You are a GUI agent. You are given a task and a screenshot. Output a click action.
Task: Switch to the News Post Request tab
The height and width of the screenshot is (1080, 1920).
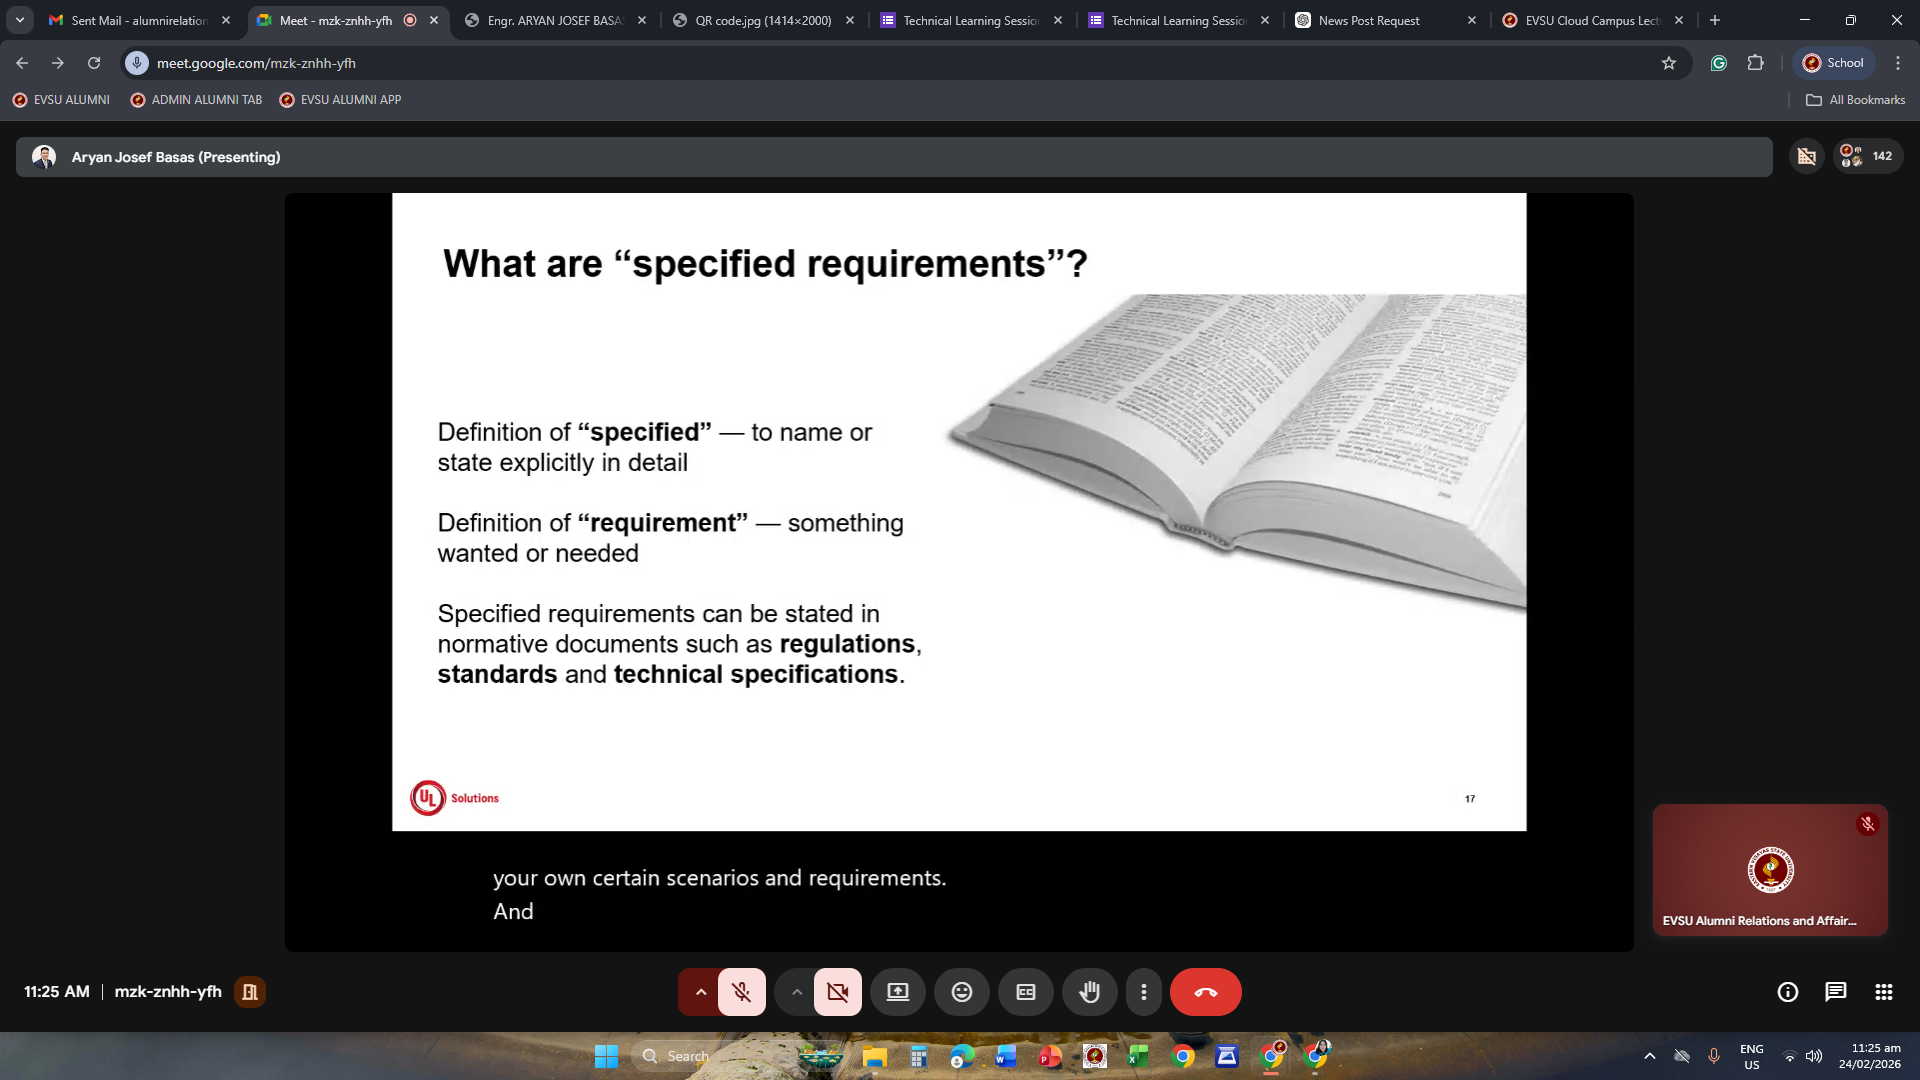(1368, 20)
